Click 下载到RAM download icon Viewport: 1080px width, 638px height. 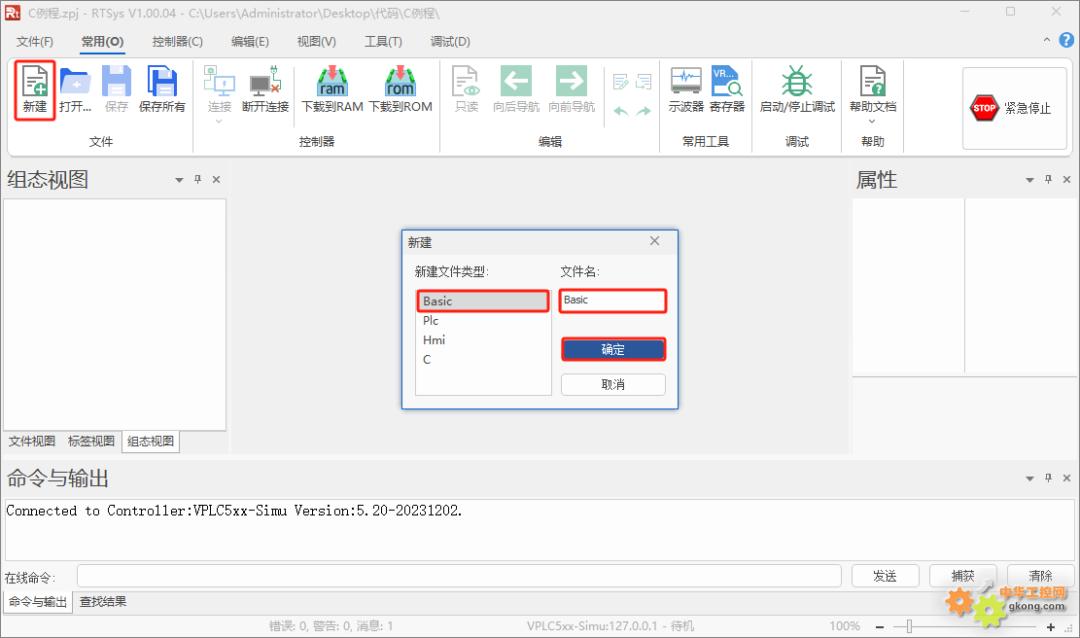click(x=332, y=88)
